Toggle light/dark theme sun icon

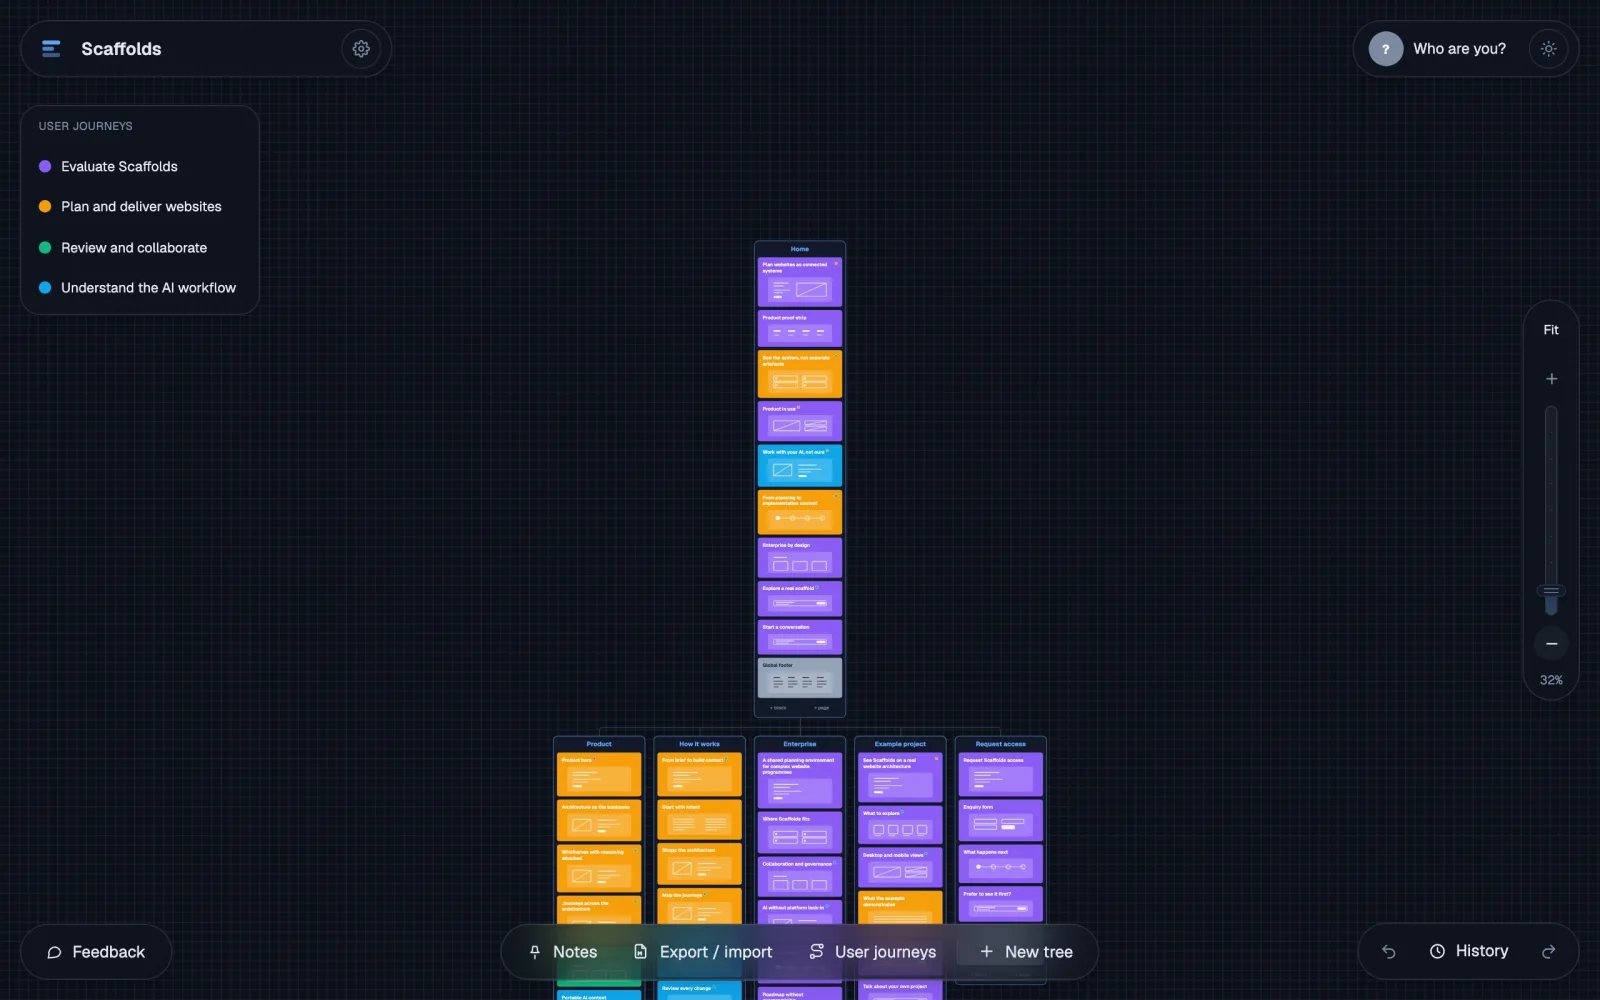(x=1548, y=48)
